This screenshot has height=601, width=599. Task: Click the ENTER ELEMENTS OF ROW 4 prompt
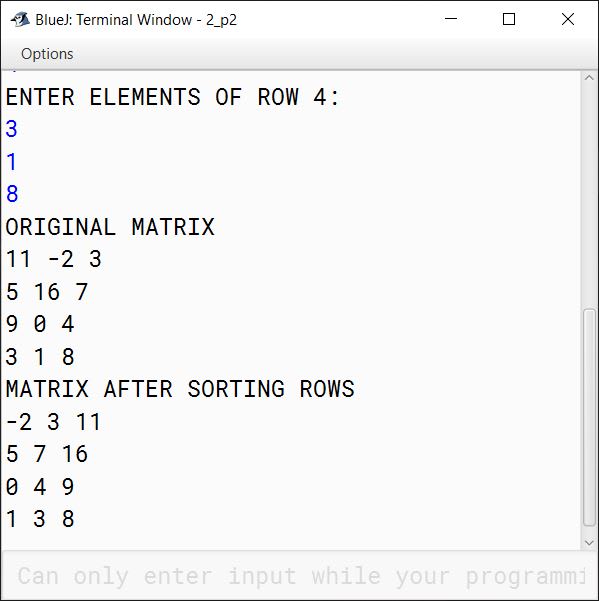click(172, 97)
